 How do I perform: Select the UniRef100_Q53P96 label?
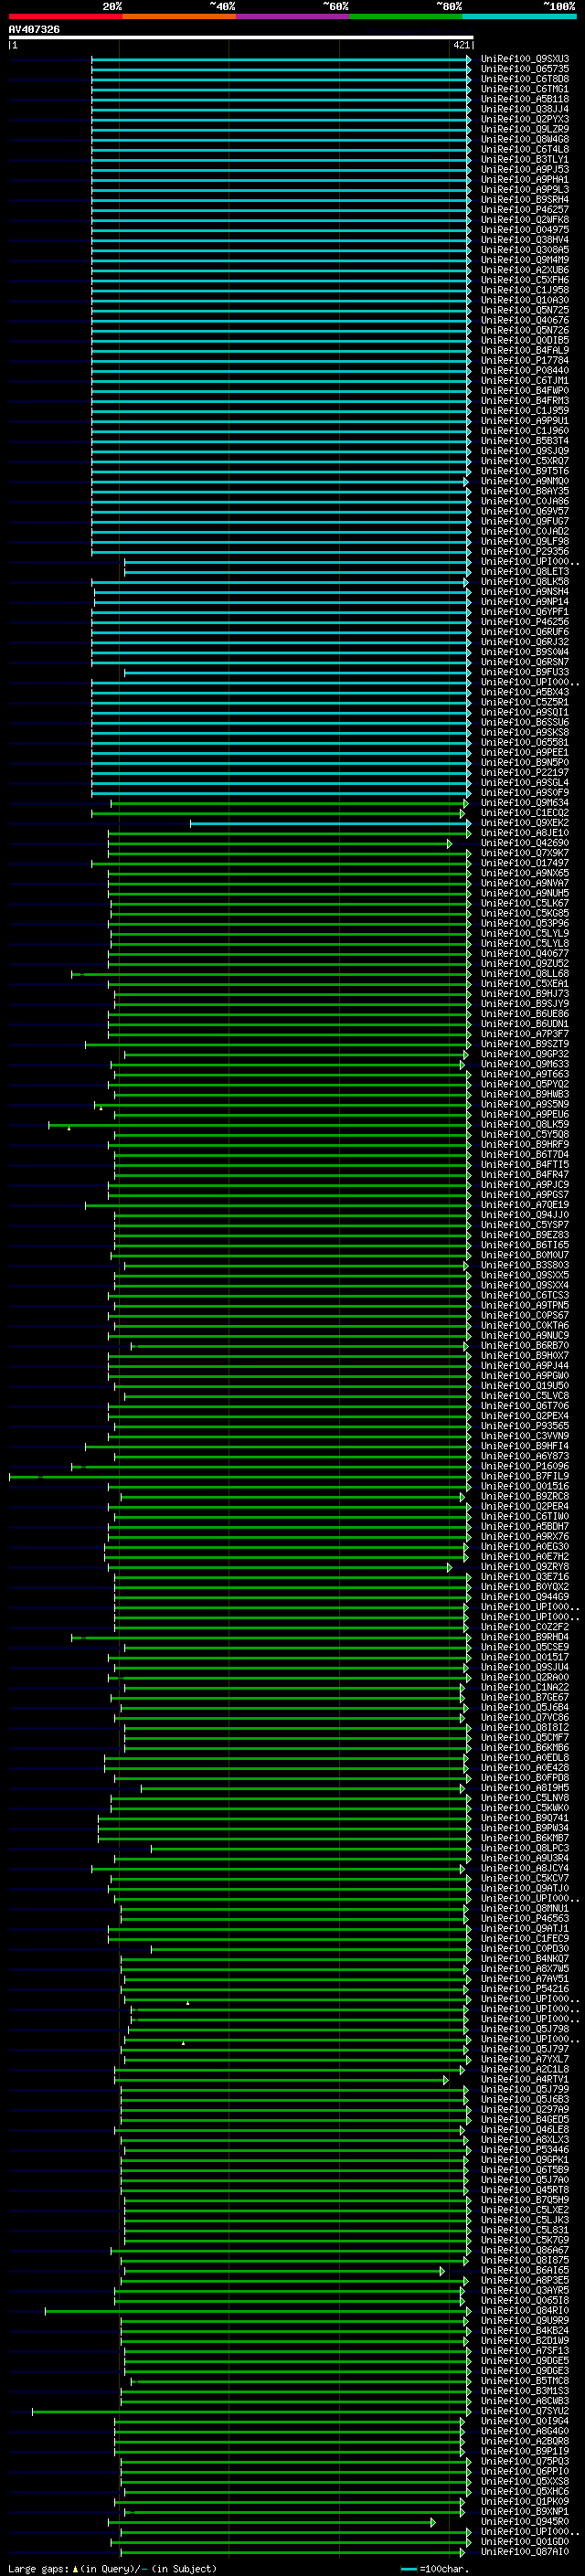click(x=525, y=923)
